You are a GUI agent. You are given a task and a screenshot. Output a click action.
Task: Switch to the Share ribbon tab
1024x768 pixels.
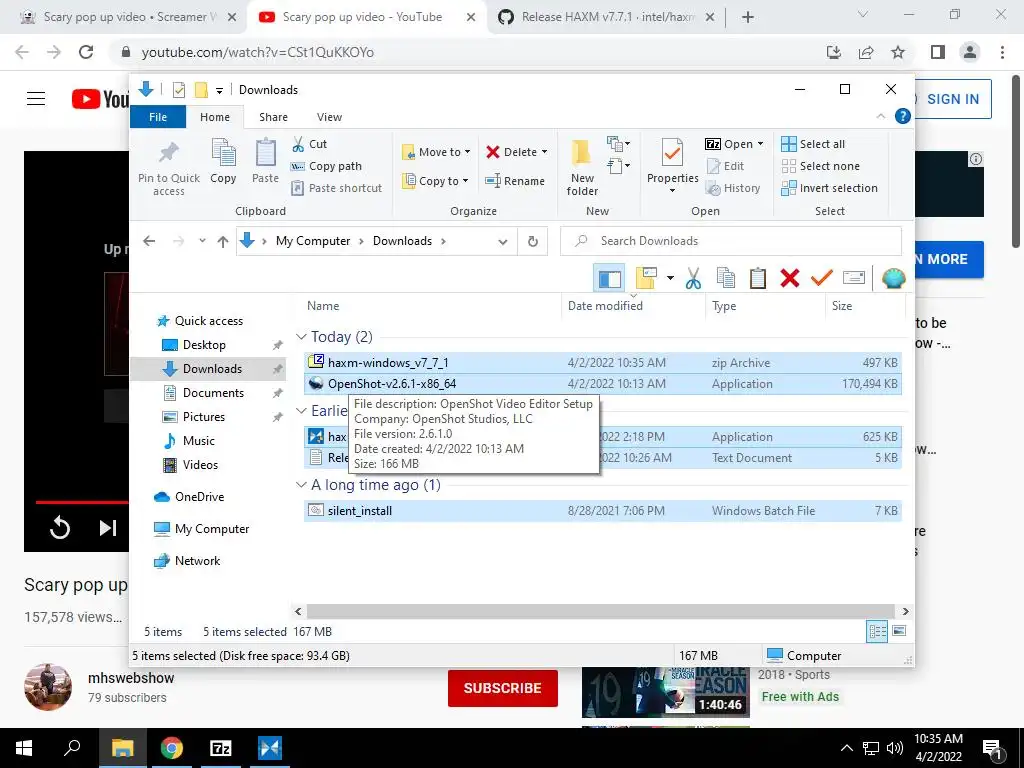[x=273, y=117]
